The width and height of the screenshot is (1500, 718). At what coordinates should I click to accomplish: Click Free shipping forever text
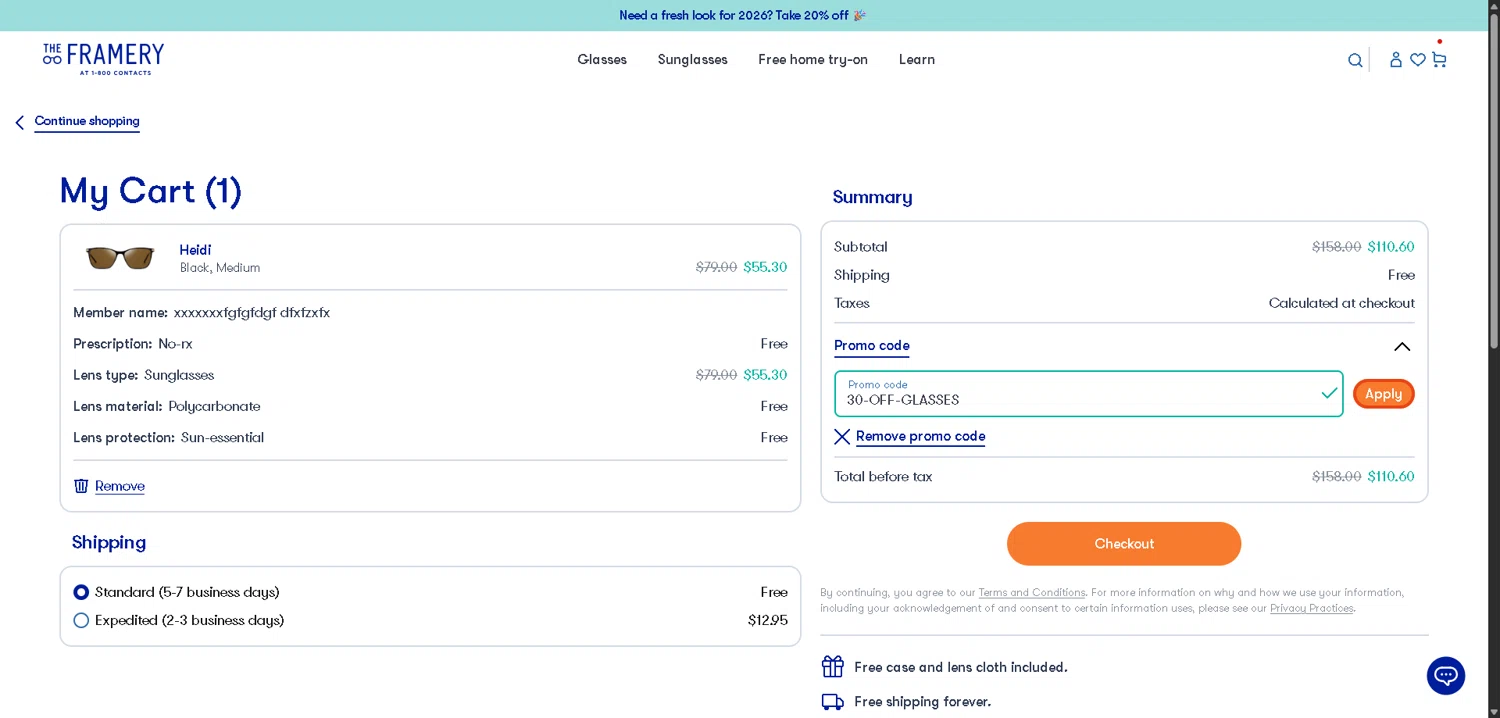tap(923, 702)
